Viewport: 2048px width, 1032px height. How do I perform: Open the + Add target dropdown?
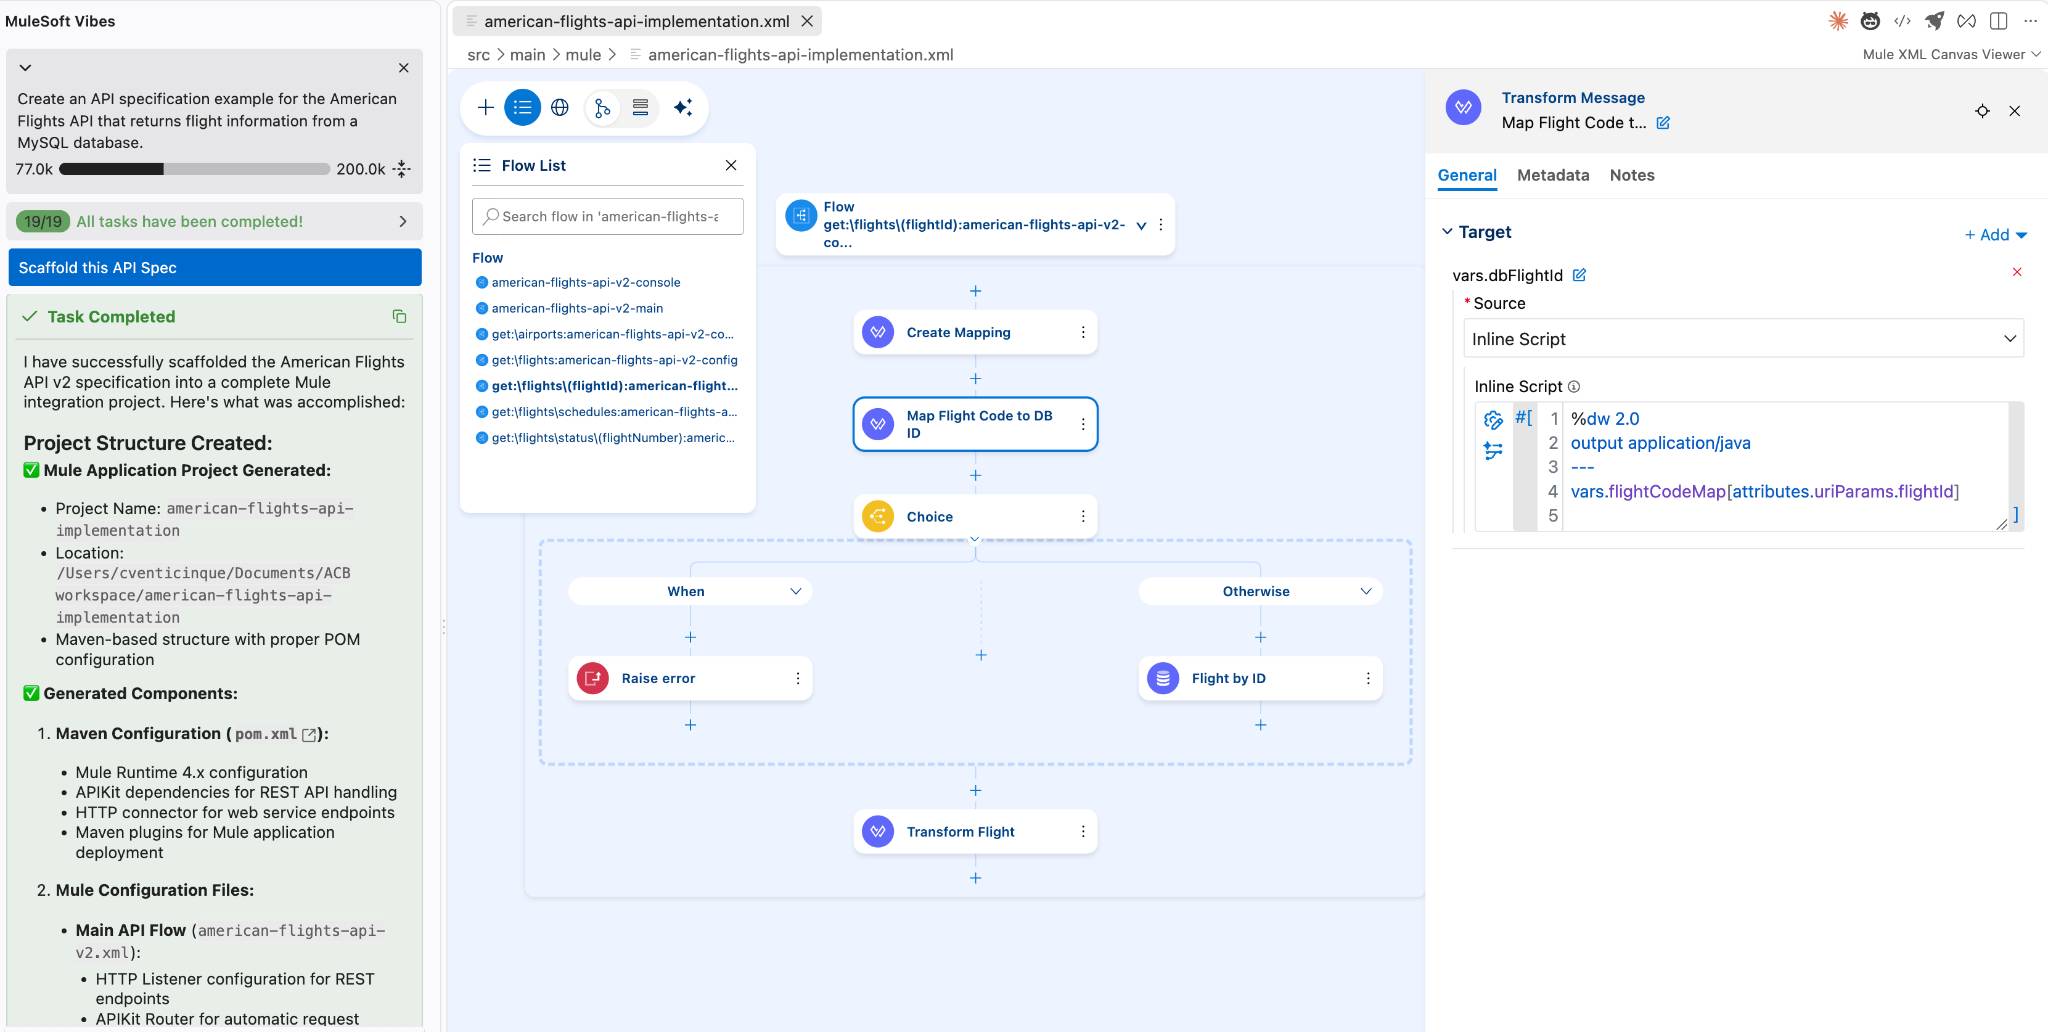pos(1995,234)
